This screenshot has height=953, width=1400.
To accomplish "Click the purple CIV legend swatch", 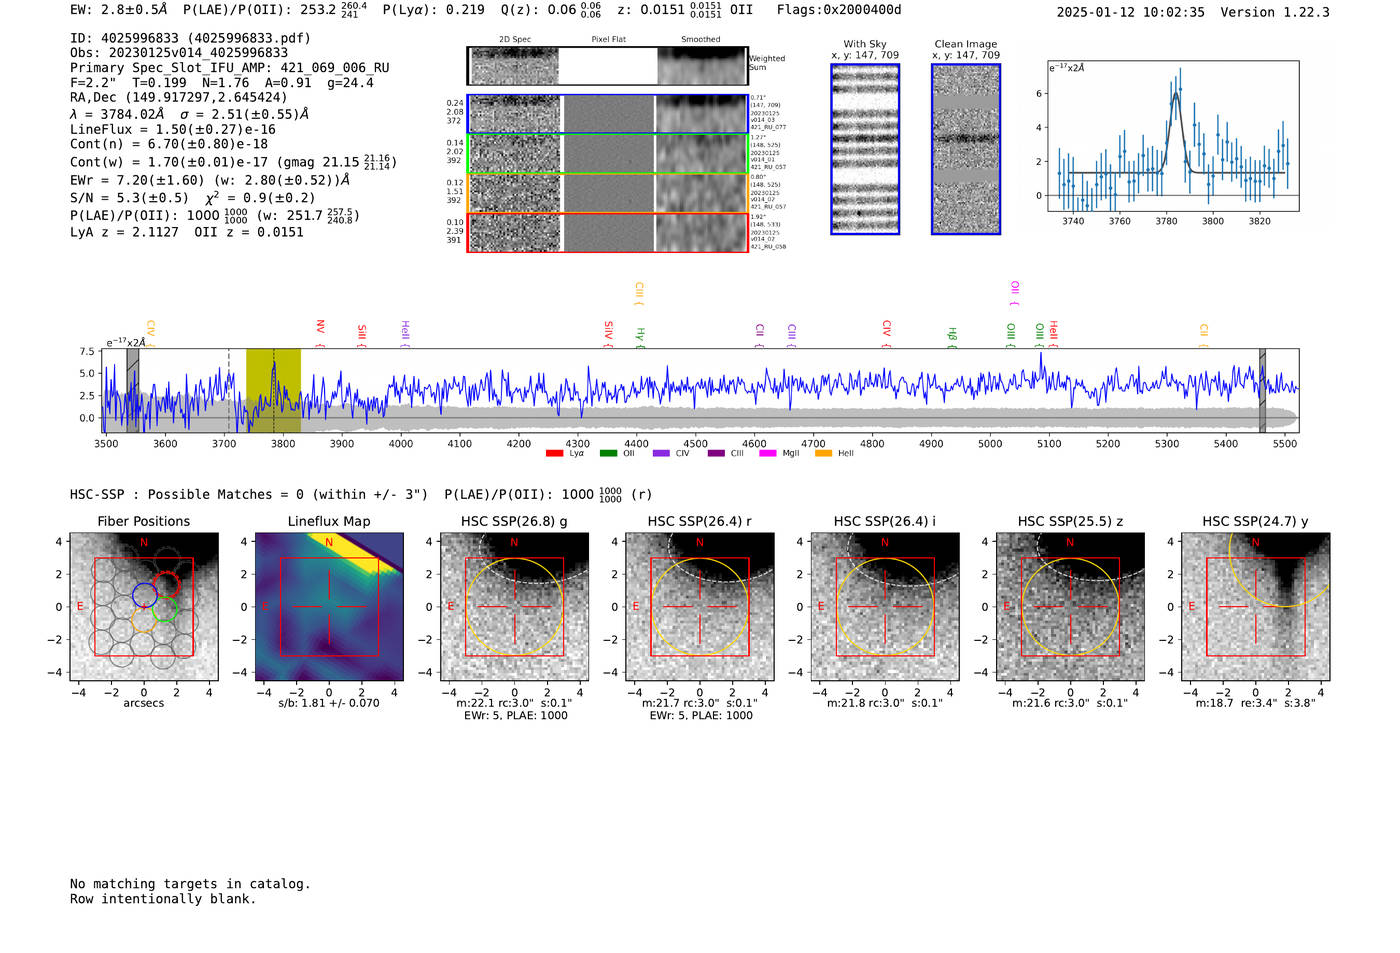I will [661, 453].
